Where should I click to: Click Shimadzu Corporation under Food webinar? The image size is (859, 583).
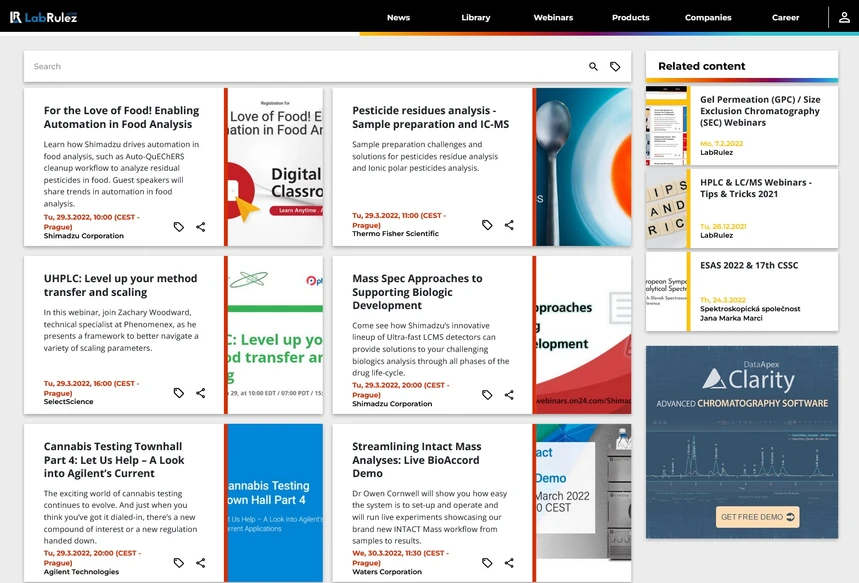84,236
